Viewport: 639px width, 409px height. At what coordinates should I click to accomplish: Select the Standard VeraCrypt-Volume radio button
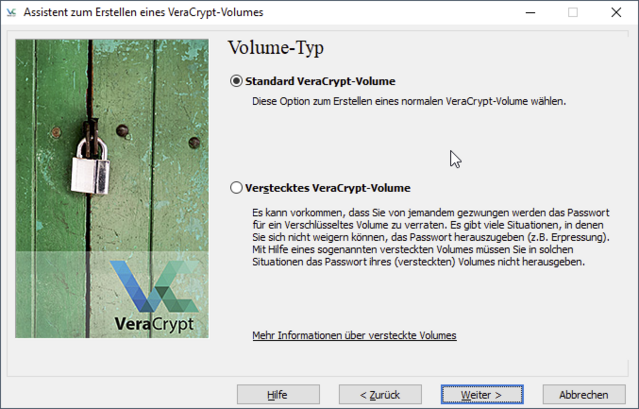coord(236,81)
